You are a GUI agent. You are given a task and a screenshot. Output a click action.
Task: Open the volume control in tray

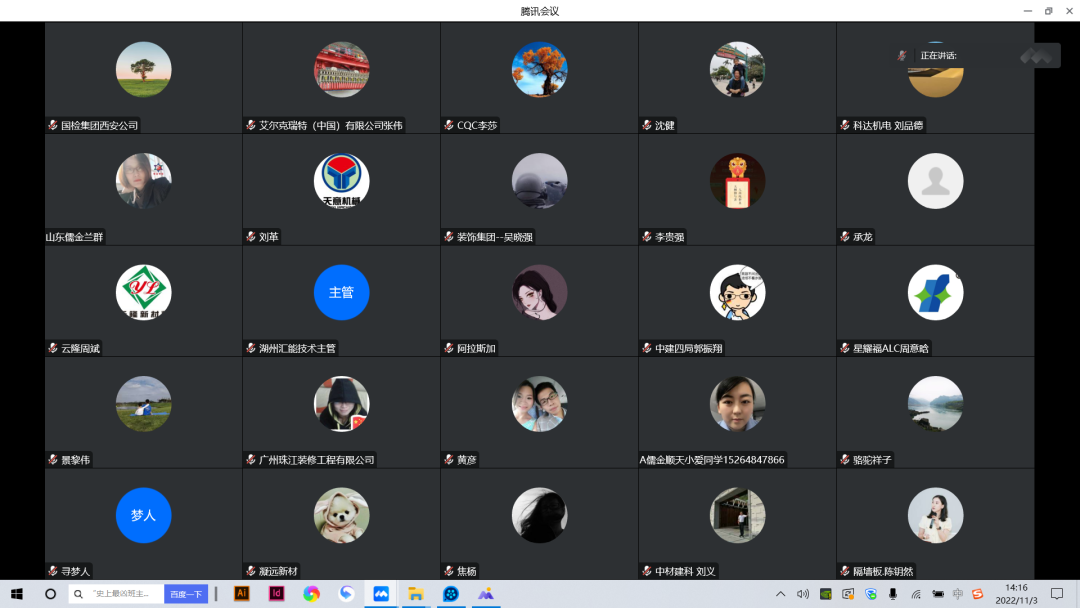[803, 594]
